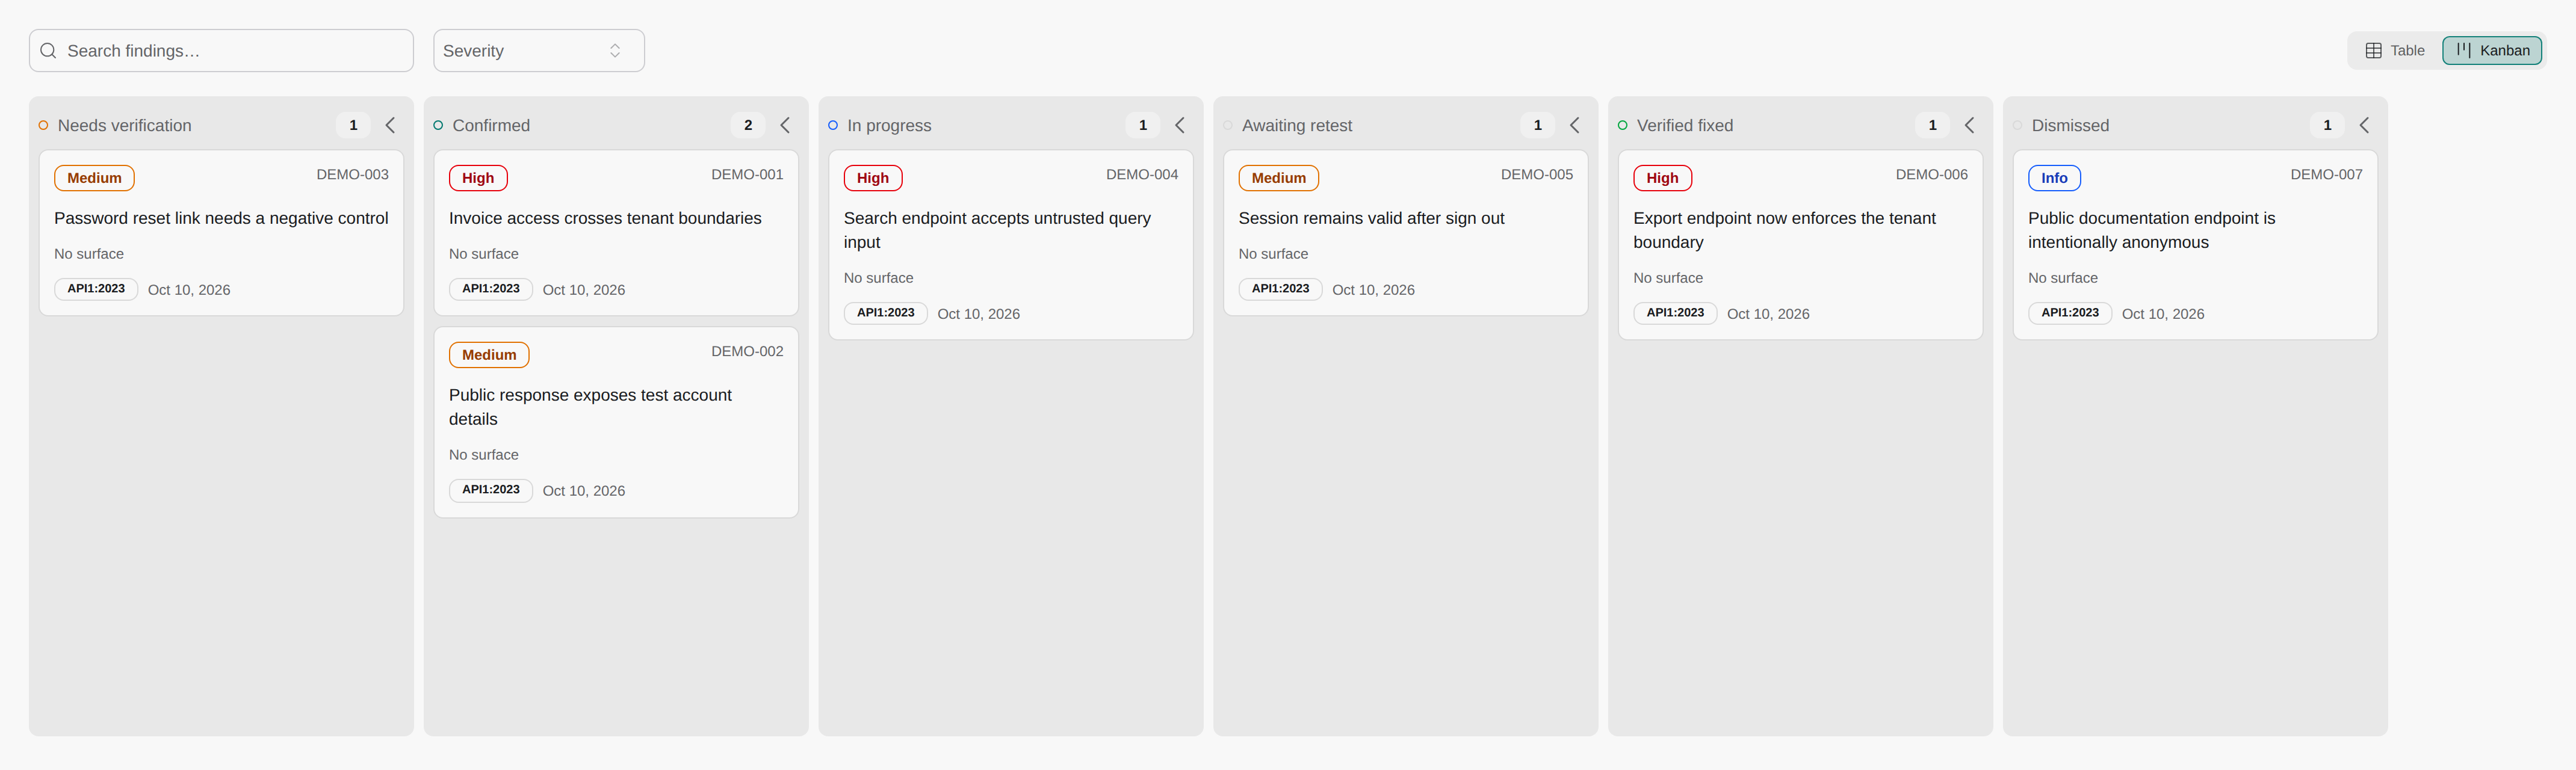
Task: Collapse the In progress column
Action: click(1180, 125)
